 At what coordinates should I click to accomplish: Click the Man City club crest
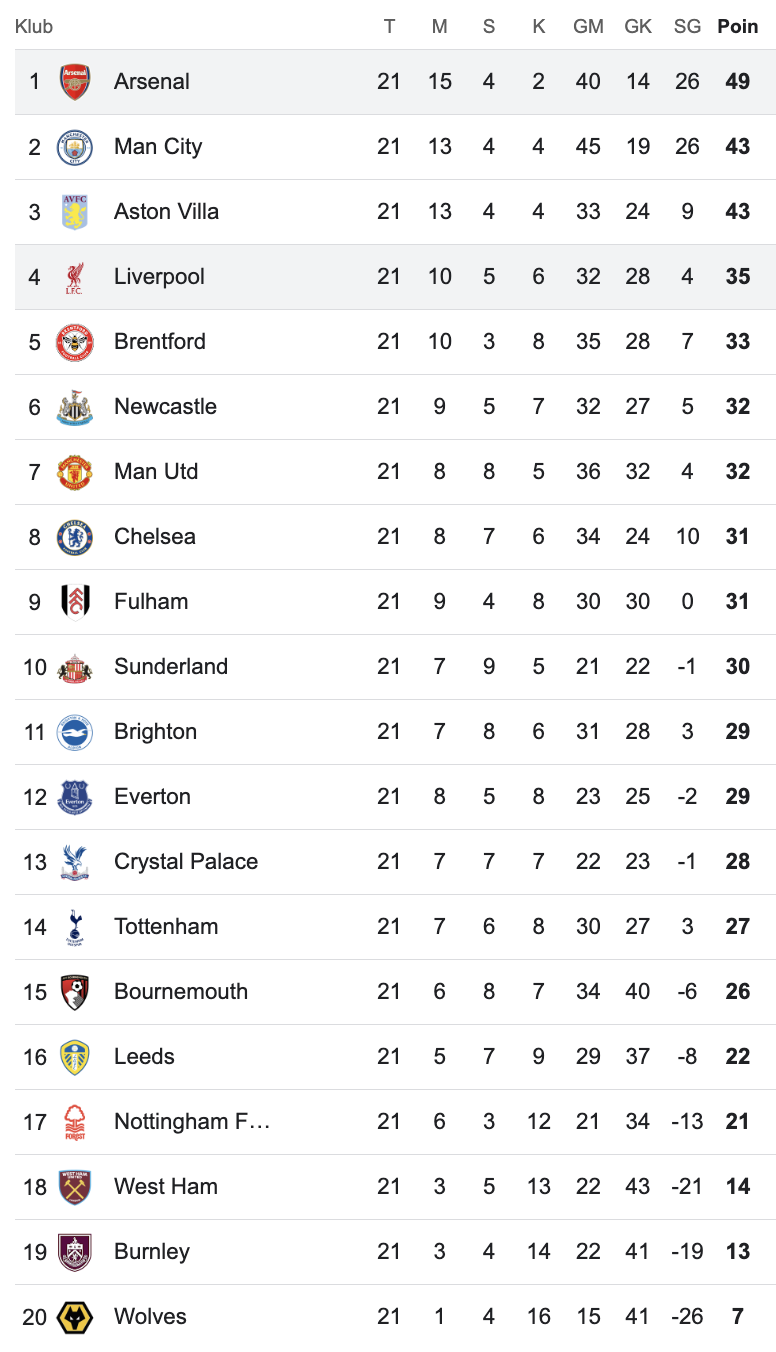[75, 147]
